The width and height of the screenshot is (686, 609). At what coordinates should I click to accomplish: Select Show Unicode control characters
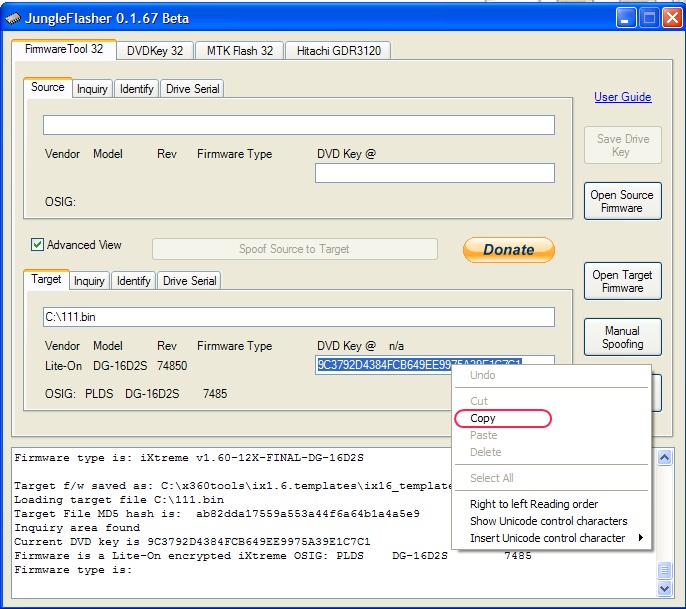pos(551,521)
